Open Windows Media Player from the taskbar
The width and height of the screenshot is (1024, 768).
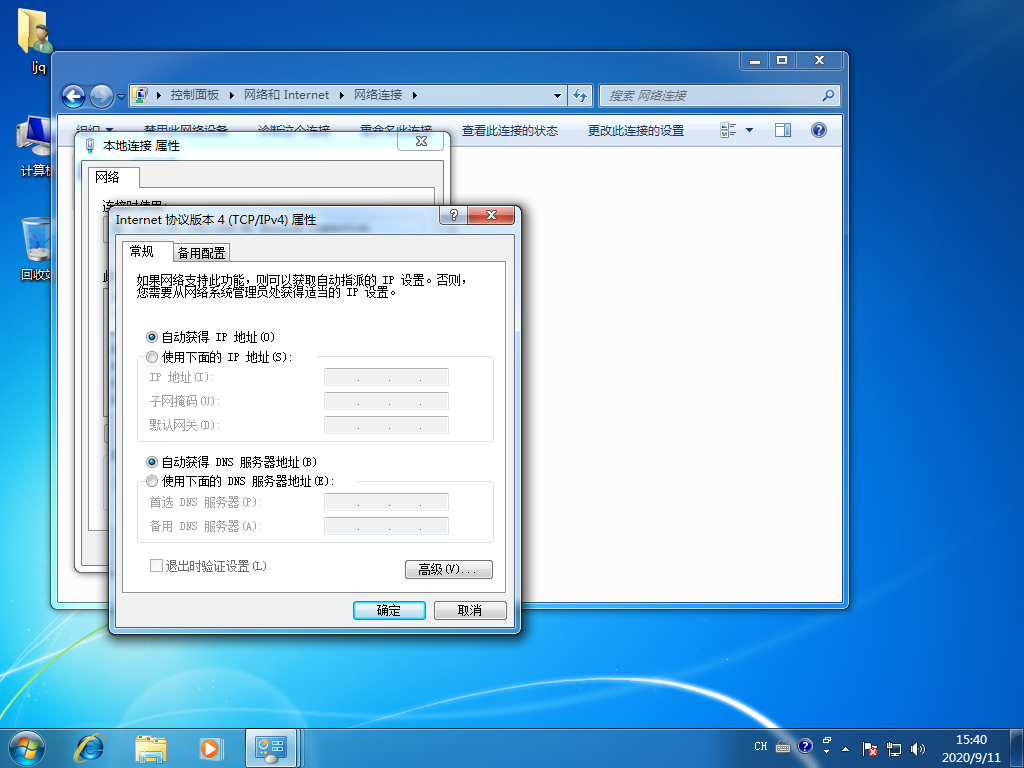pyautogui.click(x=210, y=747)
